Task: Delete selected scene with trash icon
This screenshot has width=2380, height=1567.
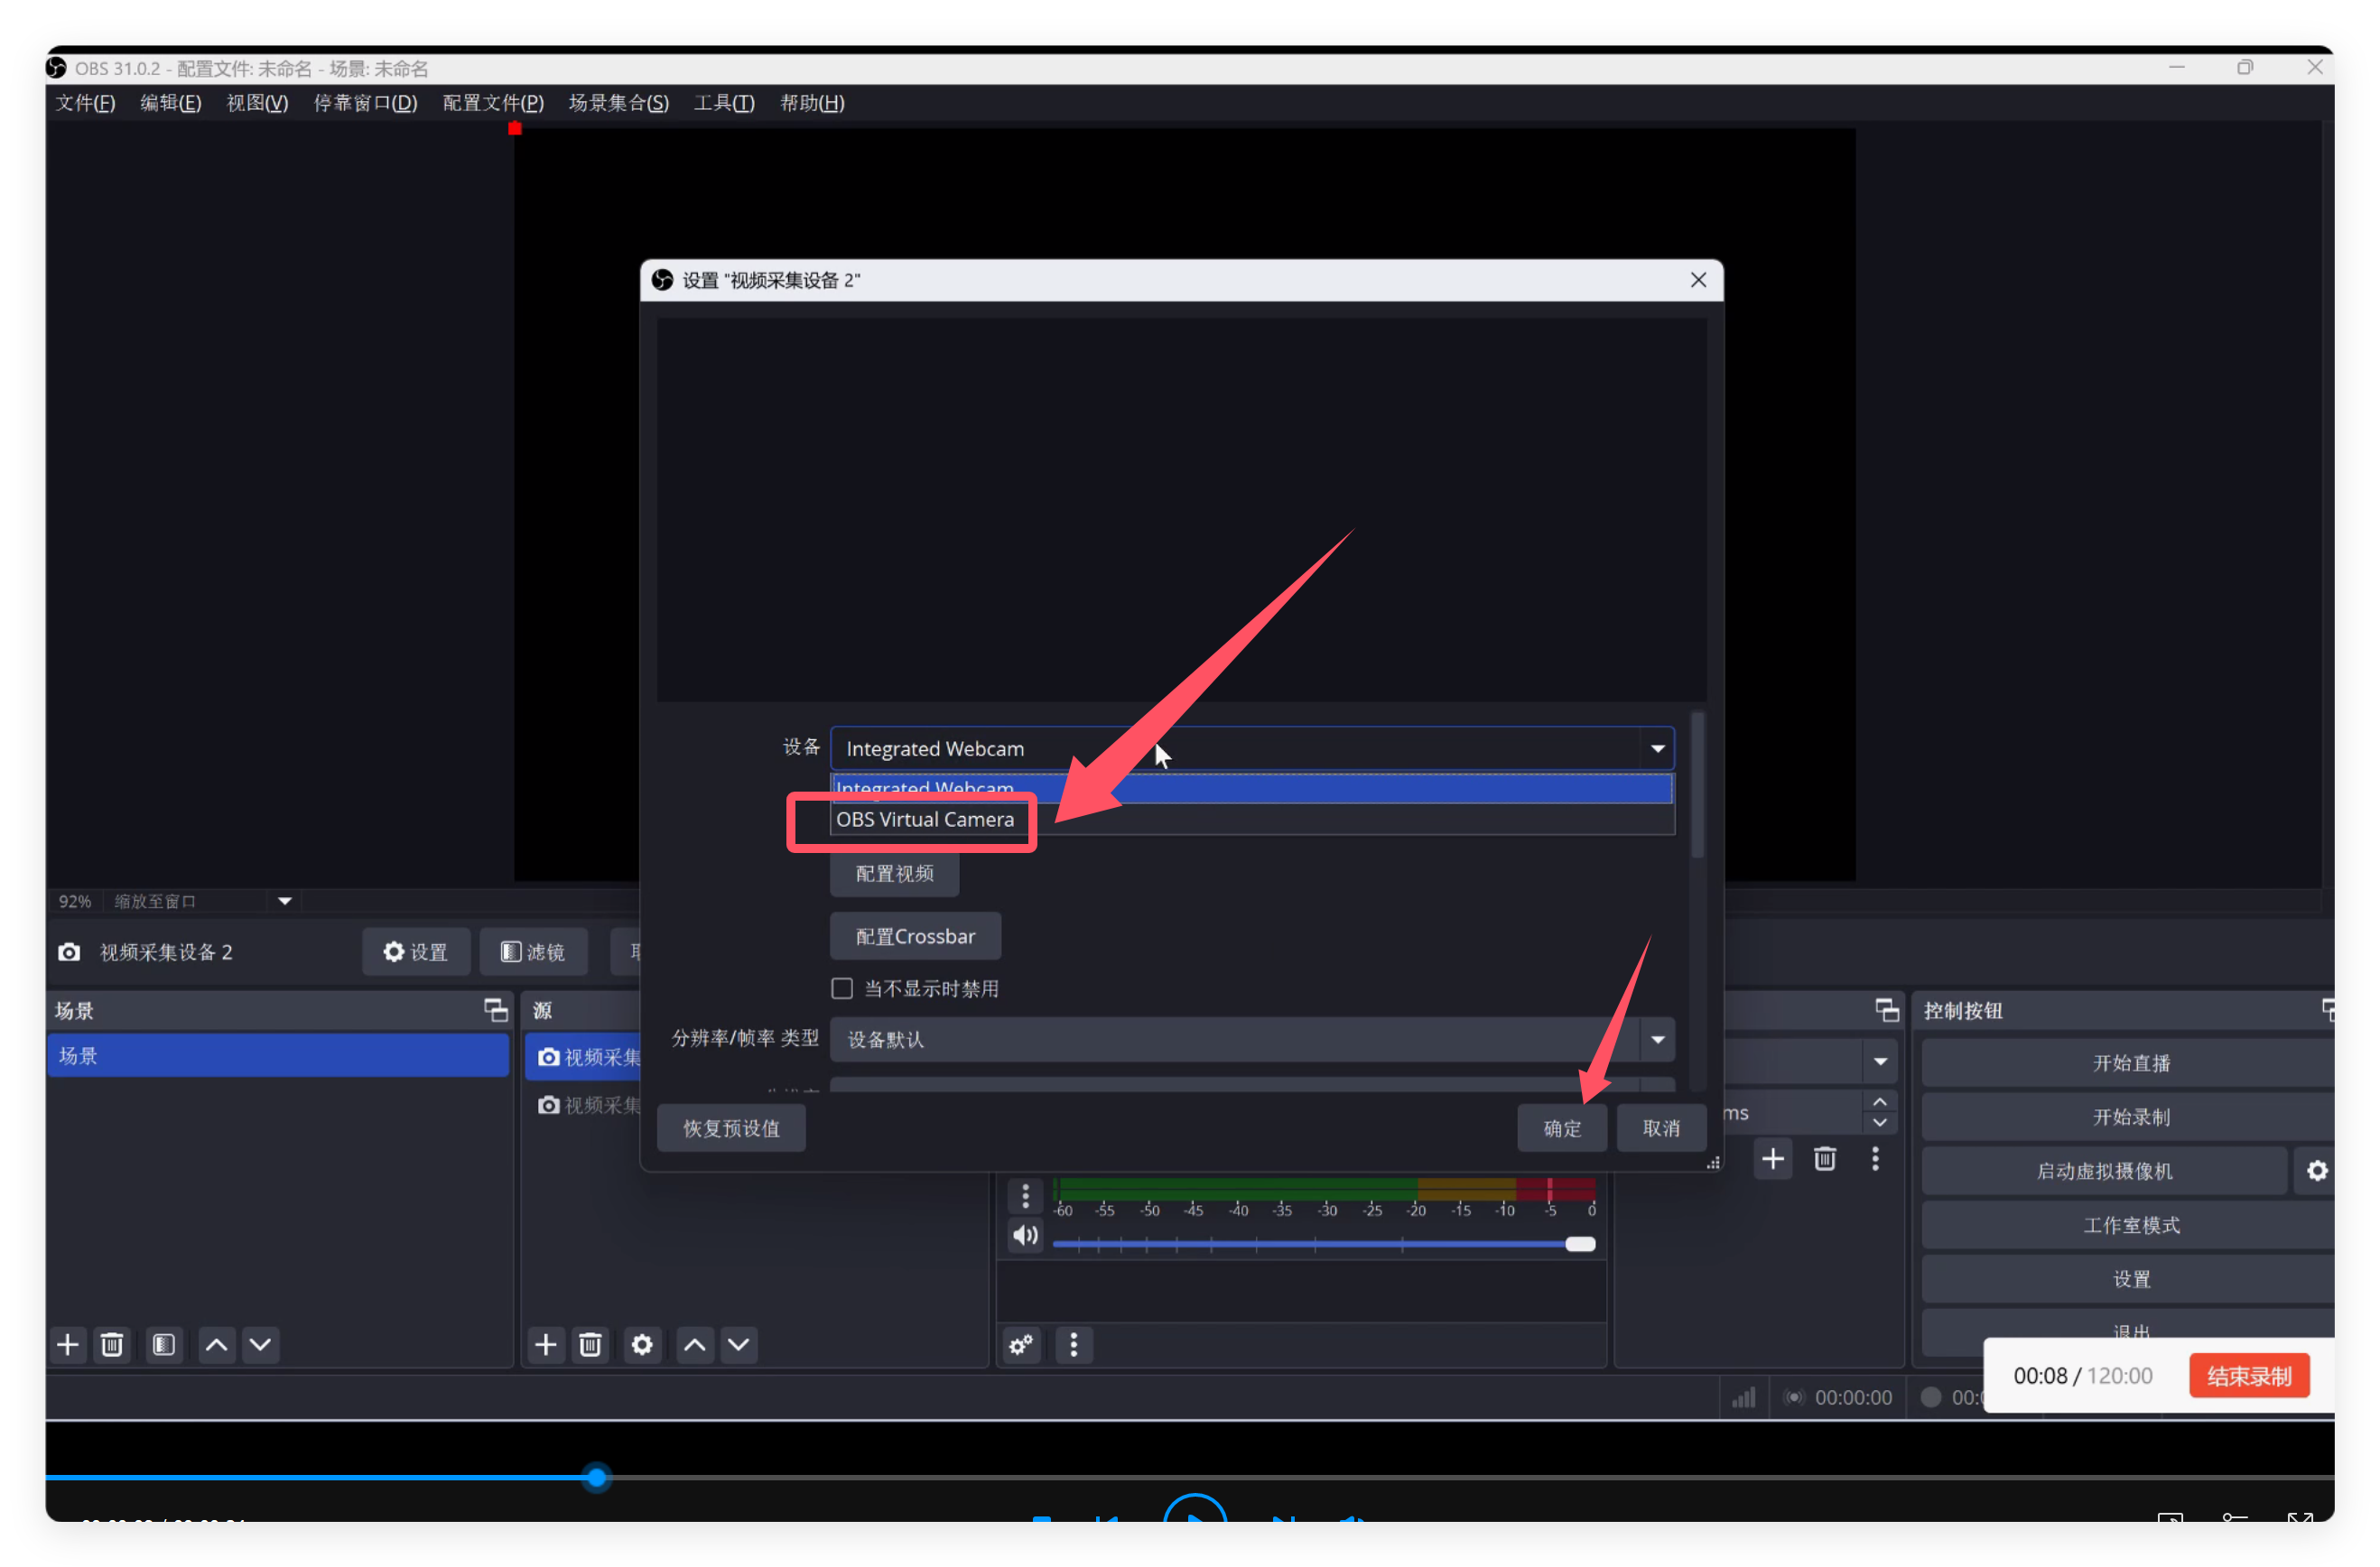Action: click(x=112, y=1344)
